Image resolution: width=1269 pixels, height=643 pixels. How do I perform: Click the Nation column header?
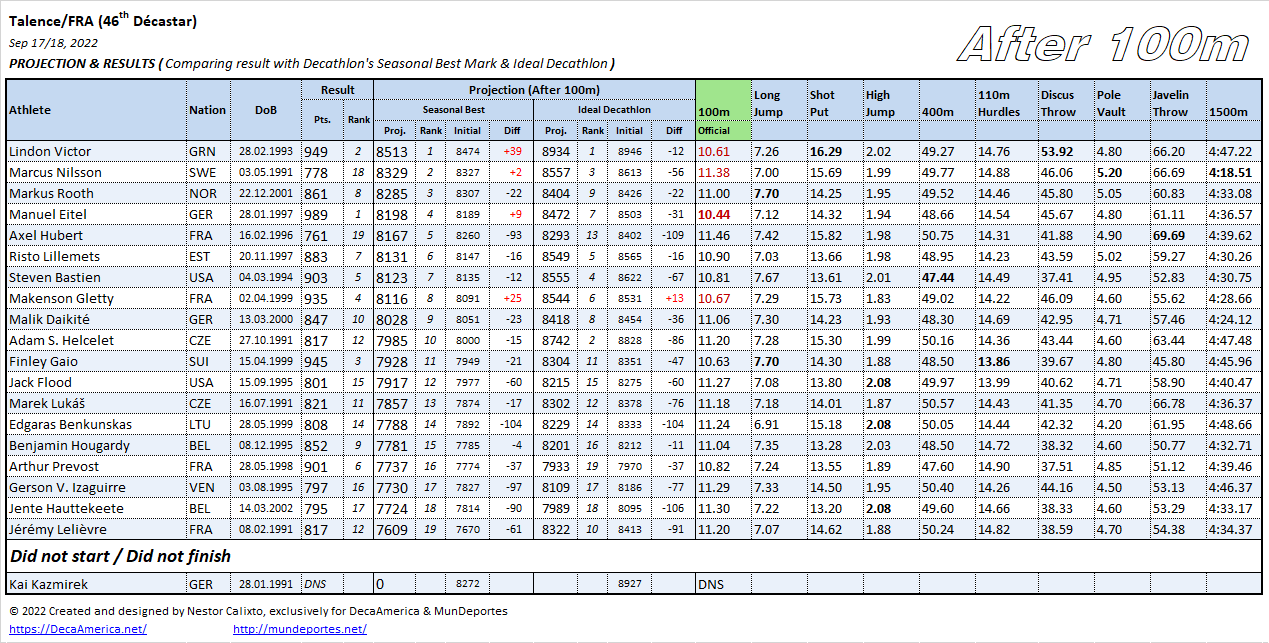click(207, 110)
